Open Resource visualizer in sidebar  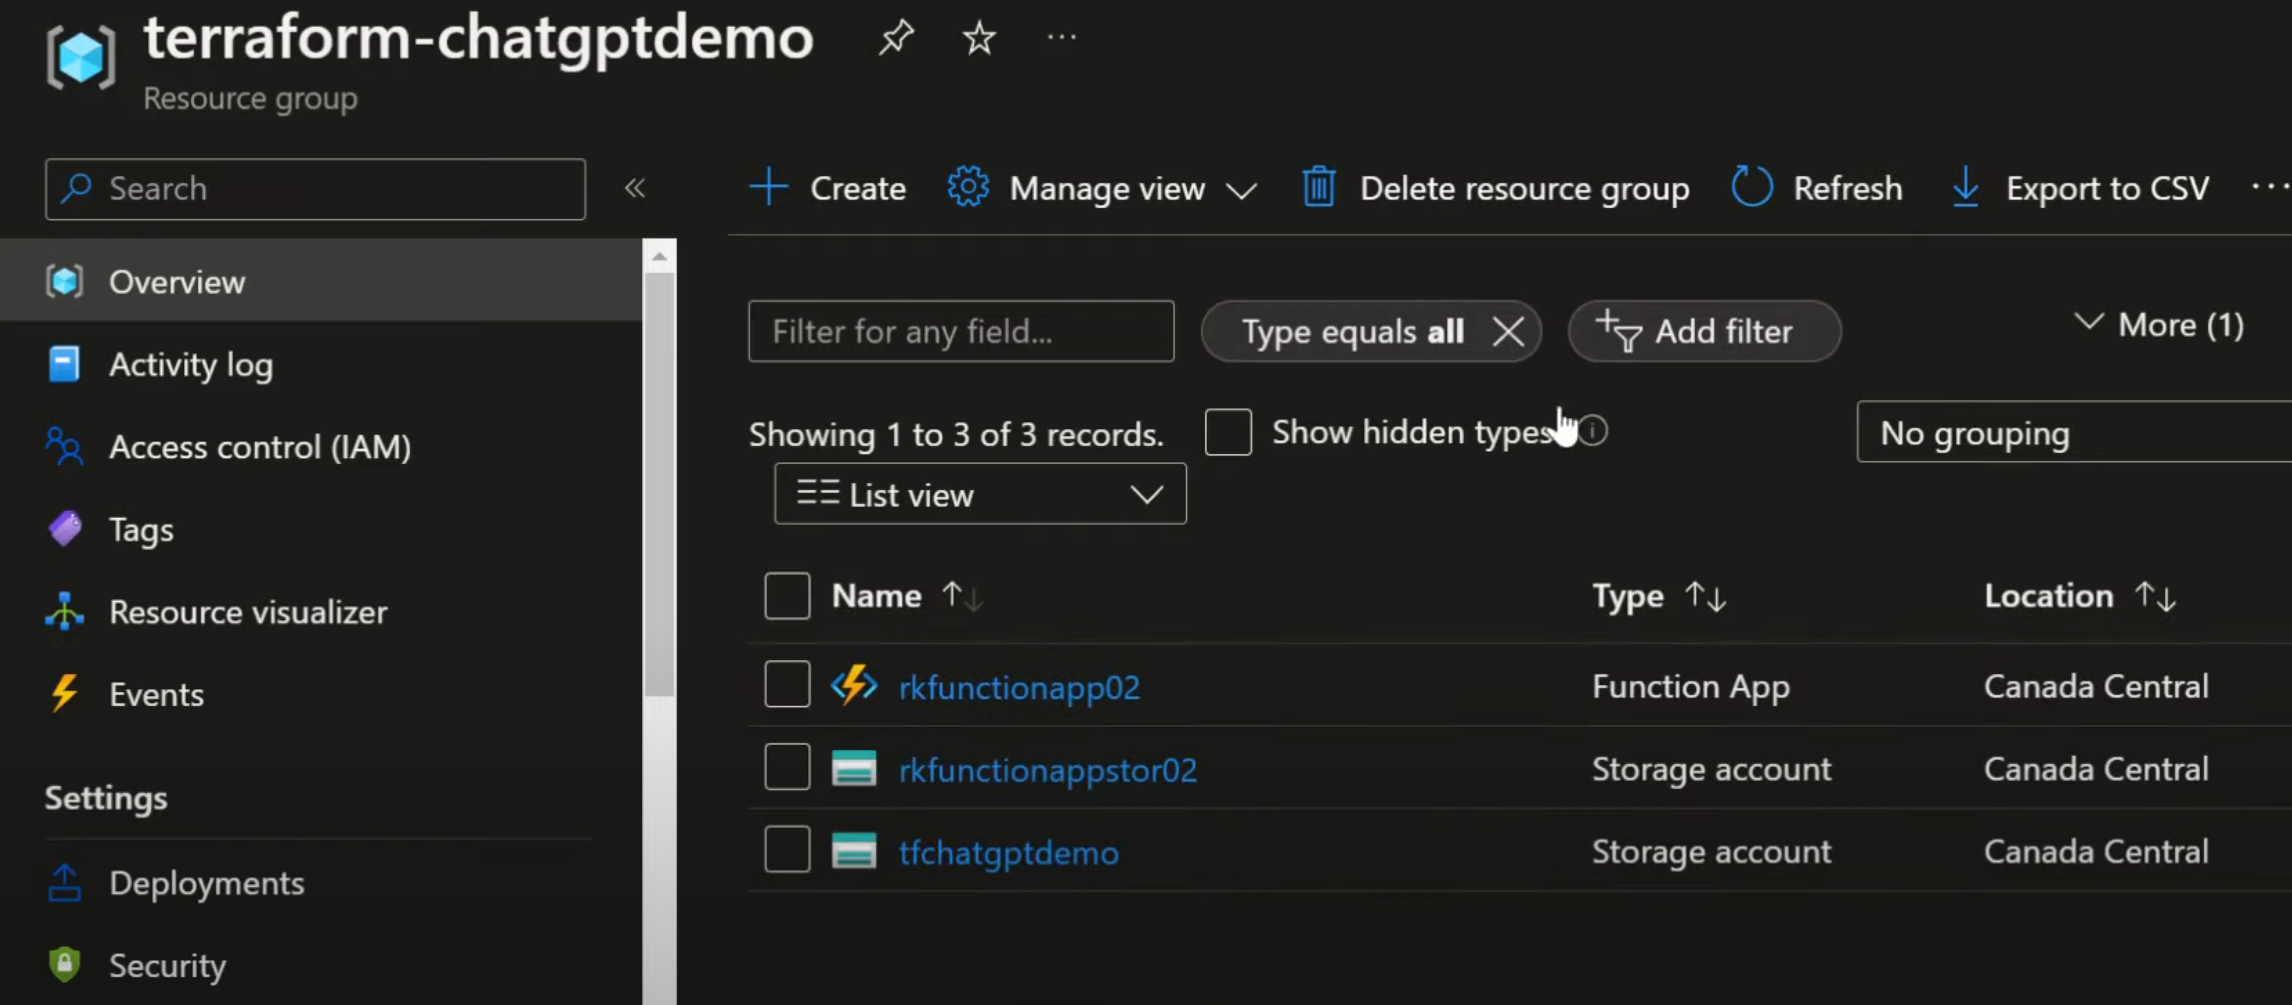[247, 612]
